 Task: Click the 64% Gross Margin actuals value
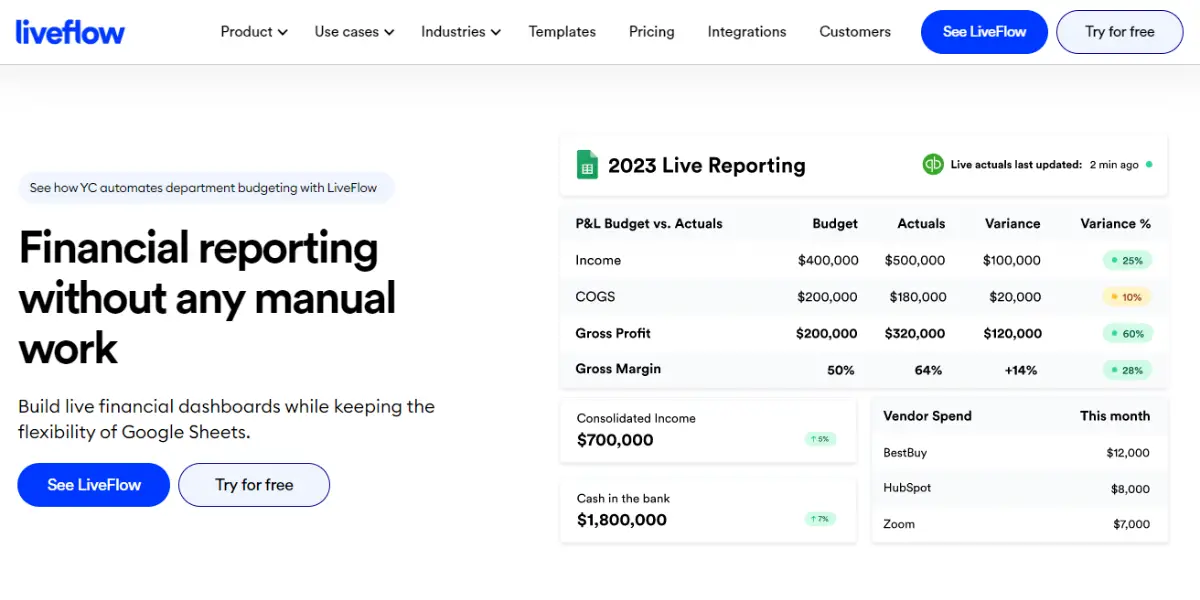[928, 370]
